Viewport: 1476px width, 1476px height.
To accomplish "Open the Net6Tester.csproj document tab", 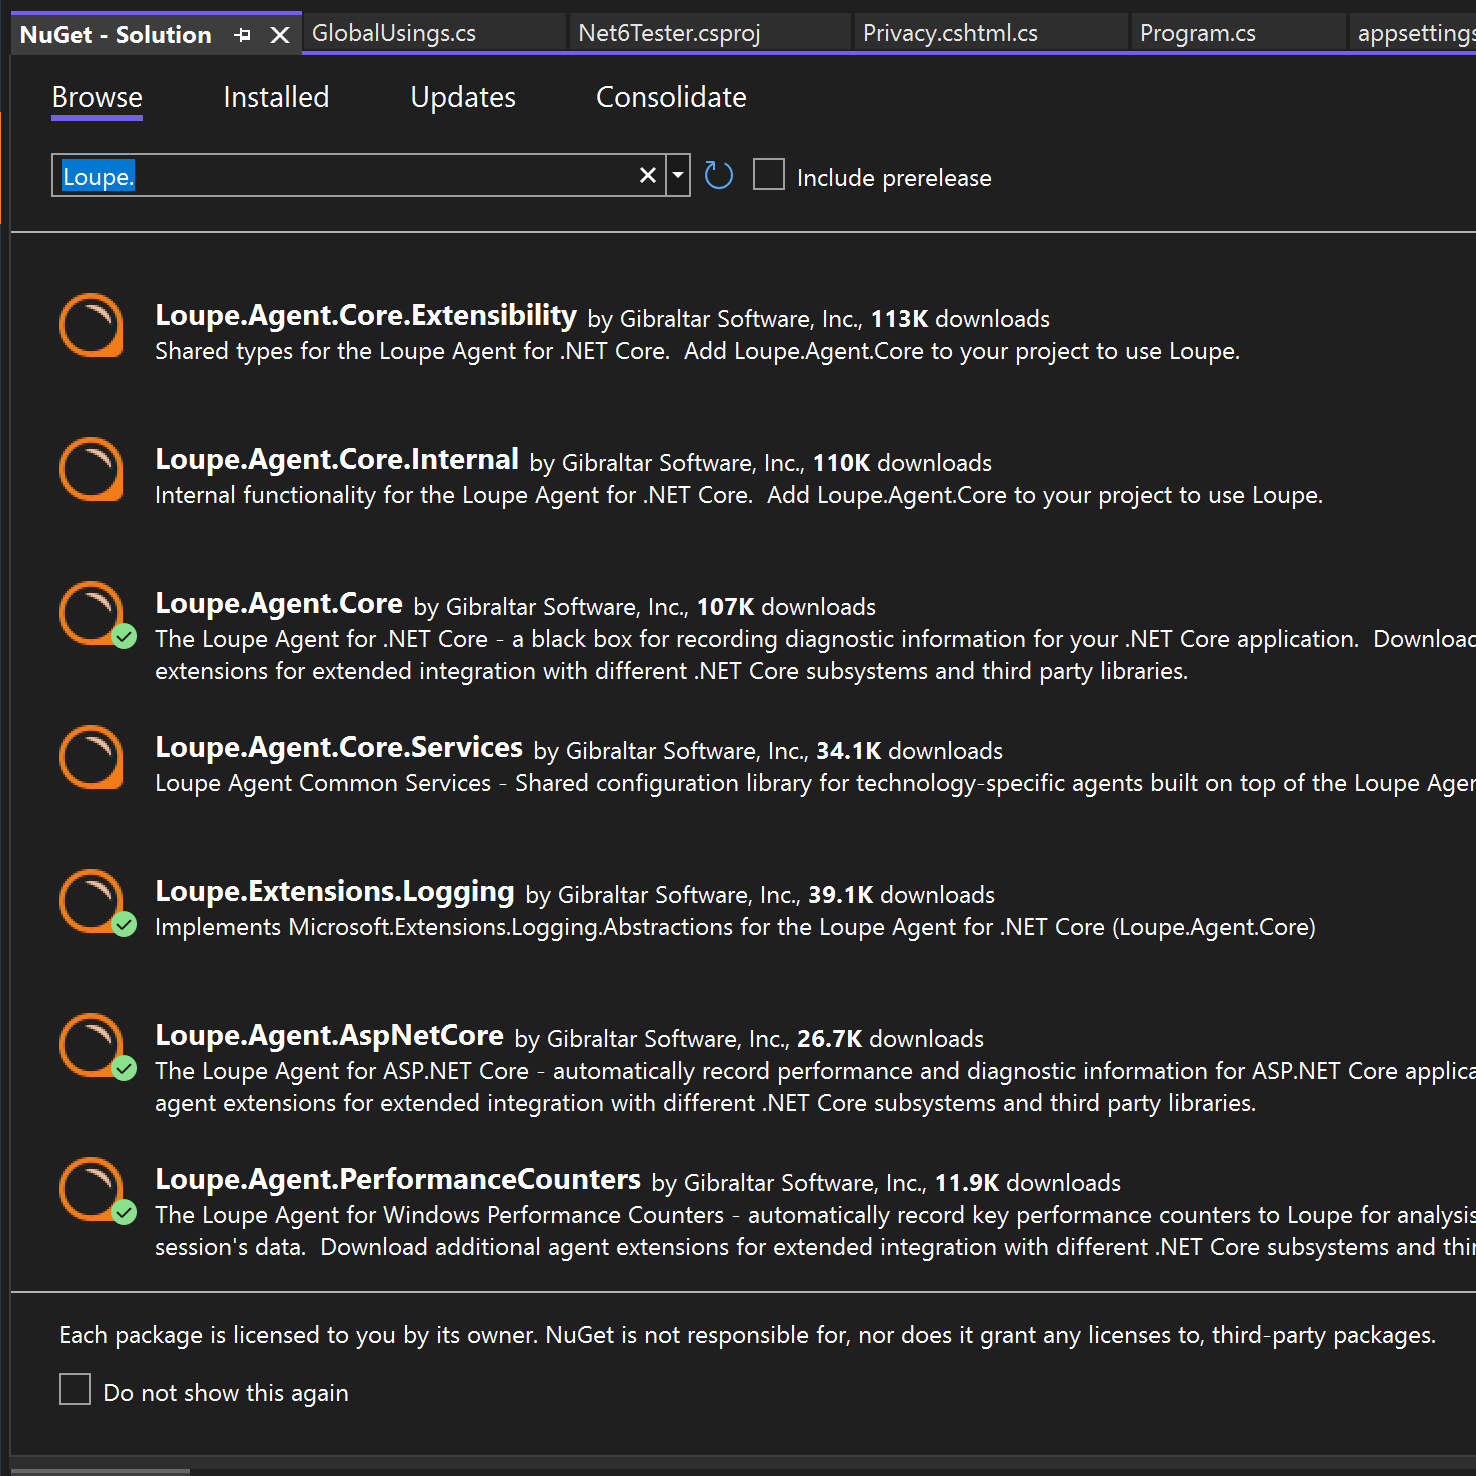I will (710, 33).
